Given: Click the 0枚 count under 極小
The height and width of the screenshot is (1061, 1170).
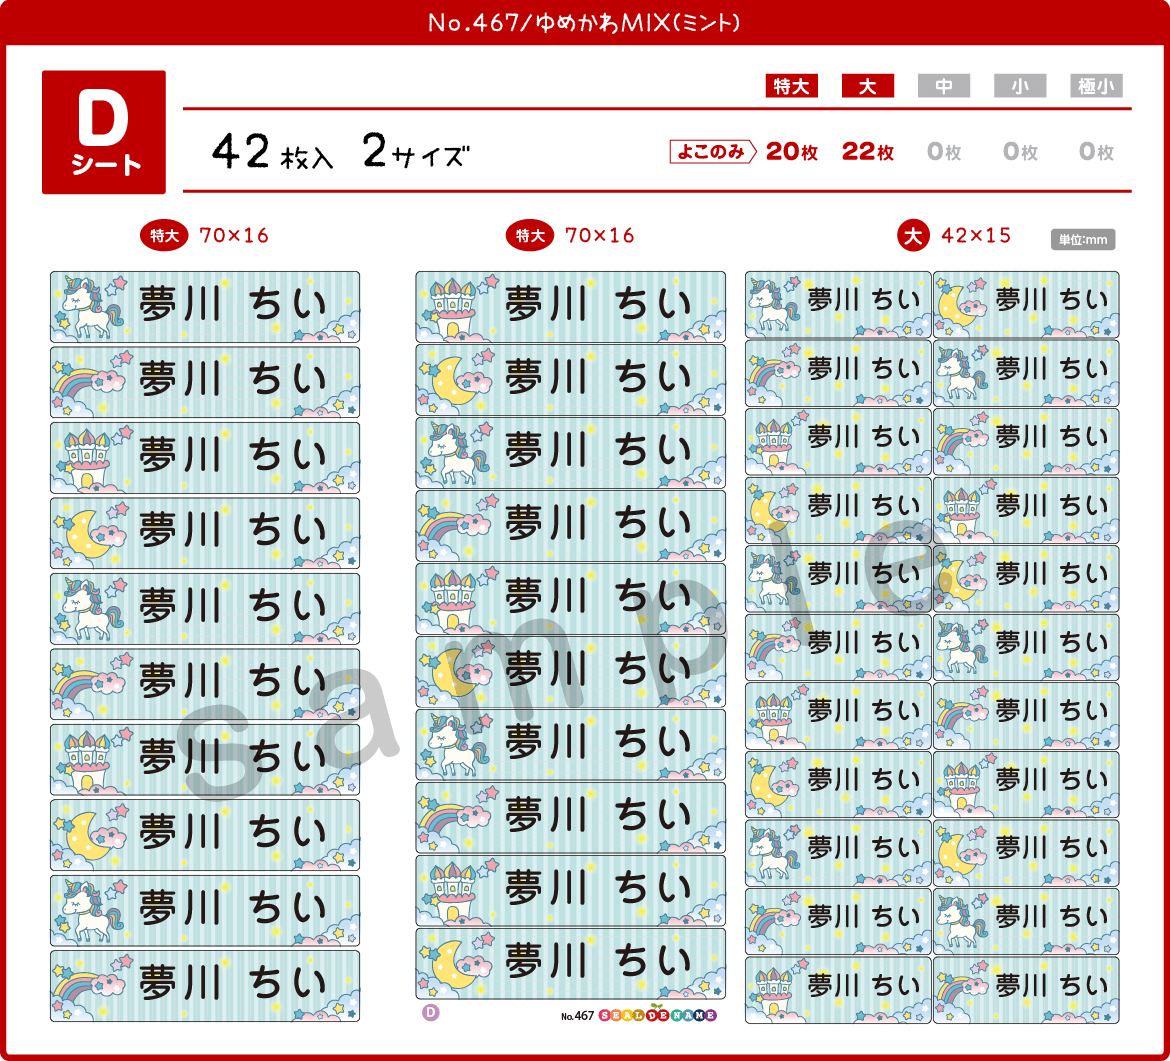Looking at the screenshot, I should pos(1096,151).
